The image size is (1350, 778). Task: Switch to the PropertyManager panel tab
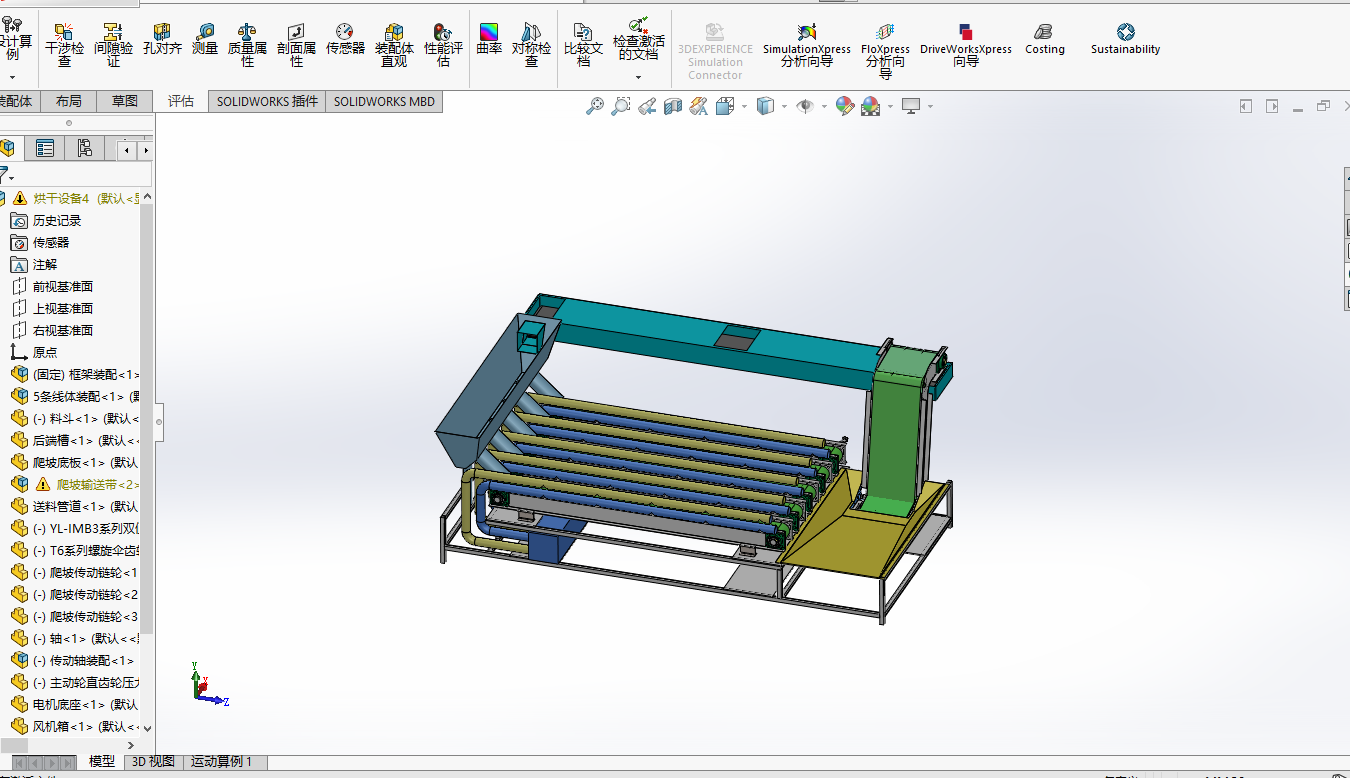coord(45,149)
